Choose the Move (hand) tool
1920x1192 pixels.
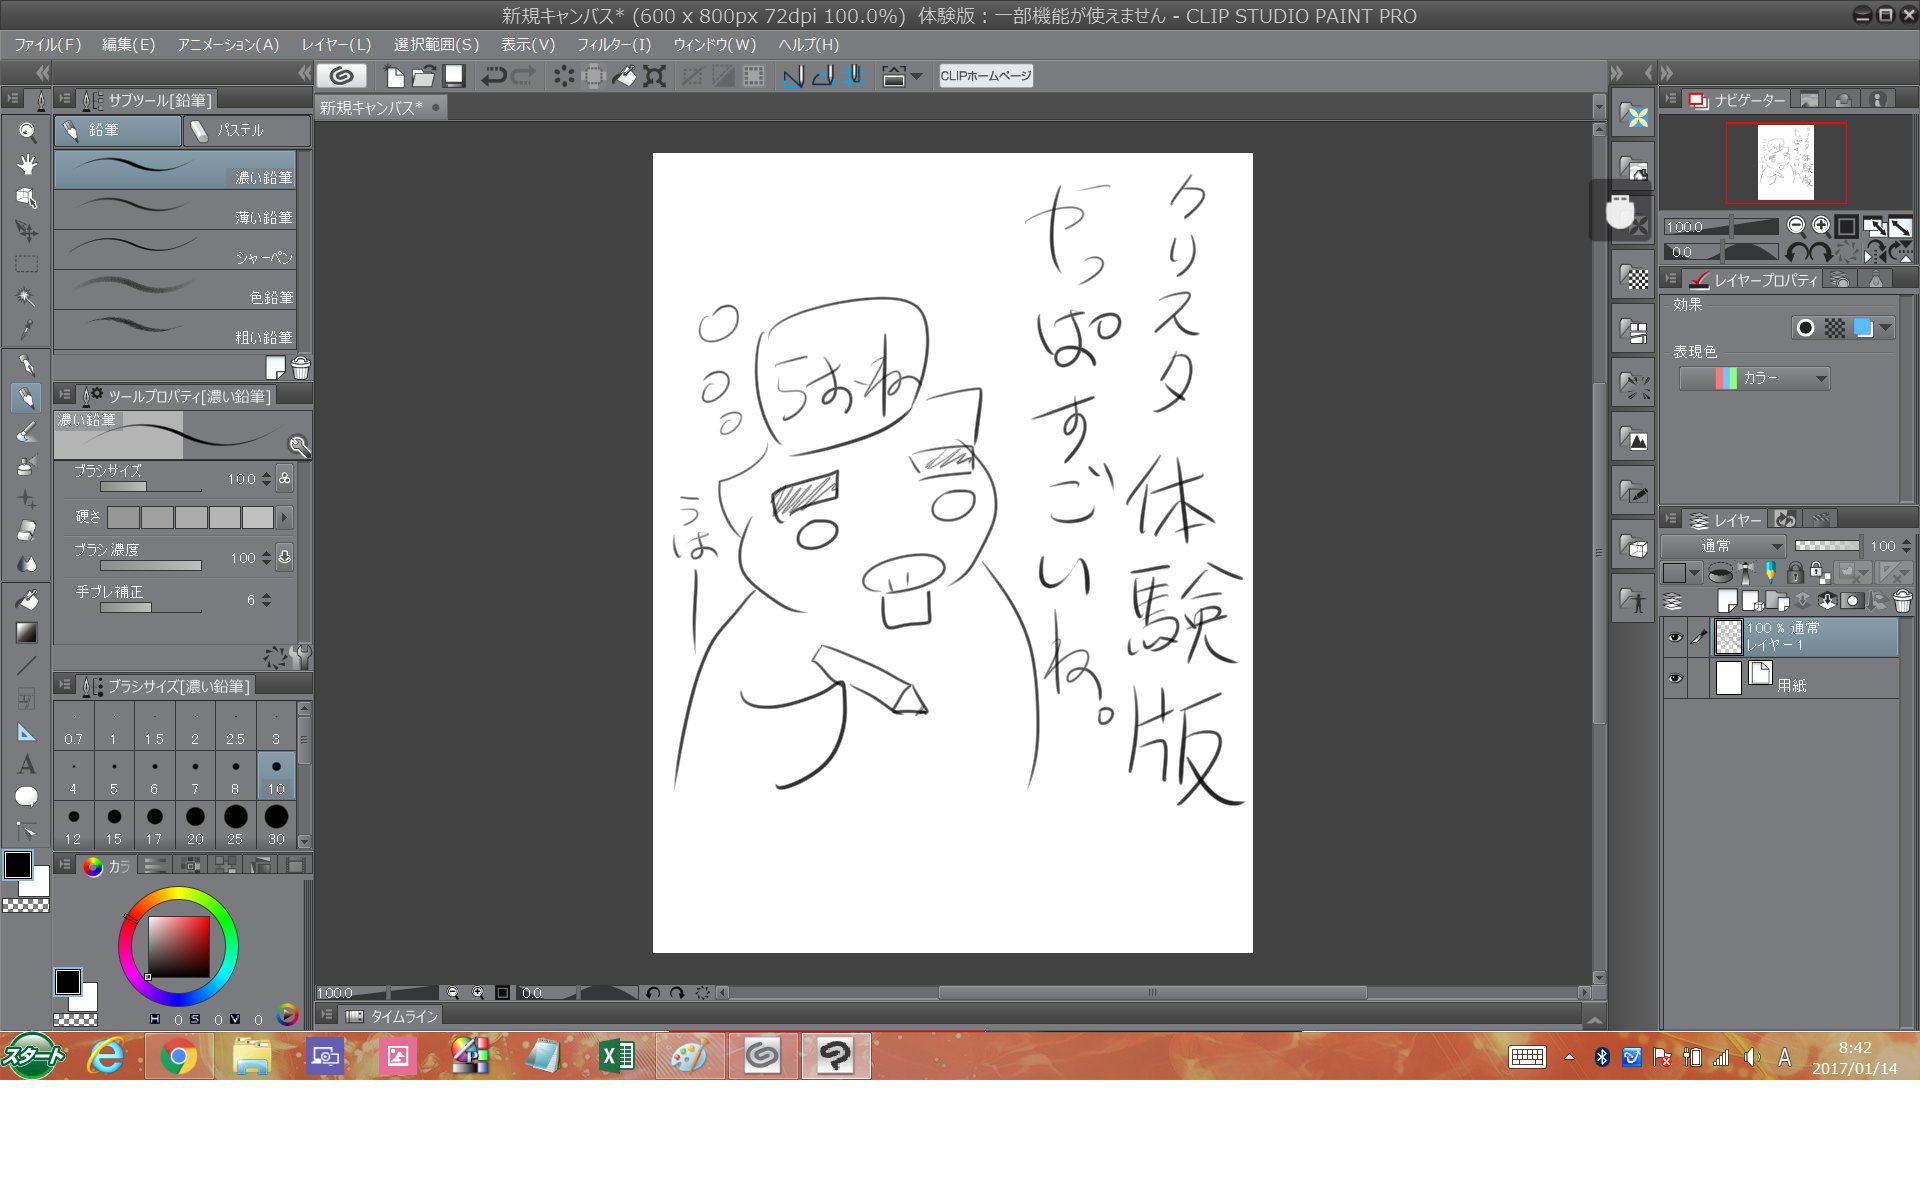point(27,165)
